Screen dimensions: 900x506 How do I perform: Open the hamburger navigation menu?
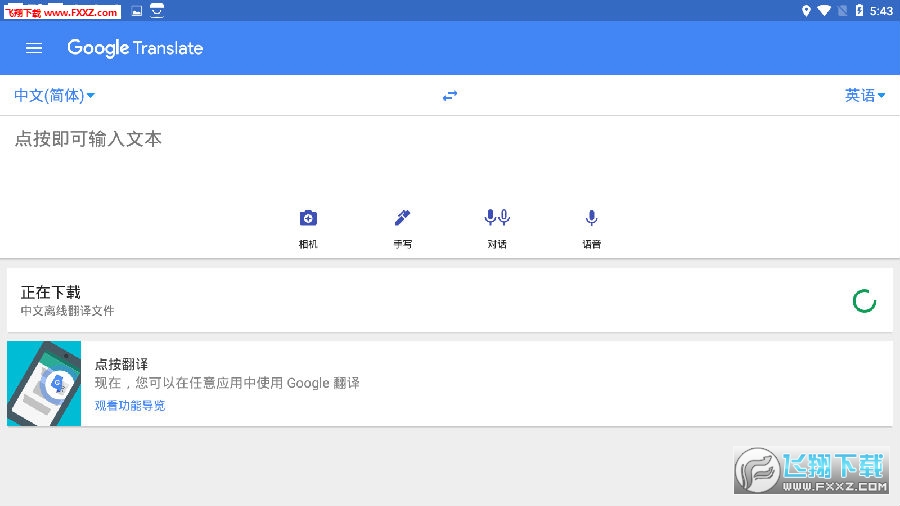pos(34,48)
